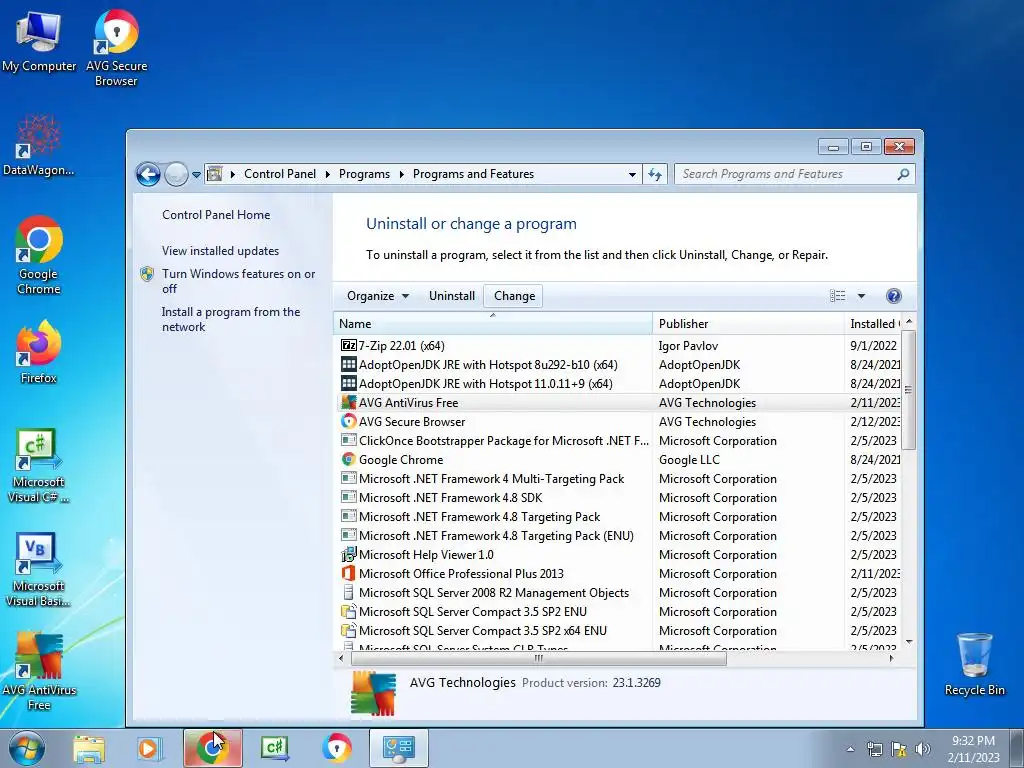
Task: Change the list view icon
Action: click(x=837, y=296)
